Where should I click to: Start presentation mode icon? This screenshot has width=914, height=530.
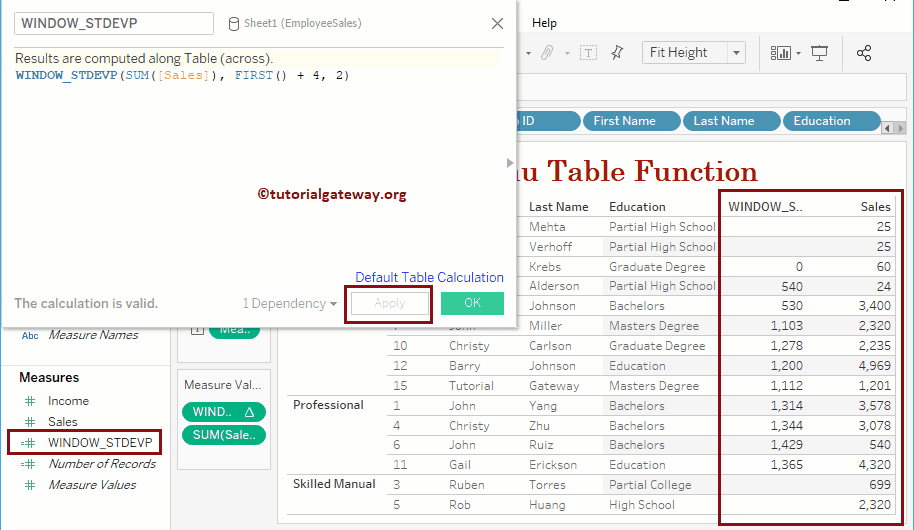pyautogui.click(x=820, y=53)
